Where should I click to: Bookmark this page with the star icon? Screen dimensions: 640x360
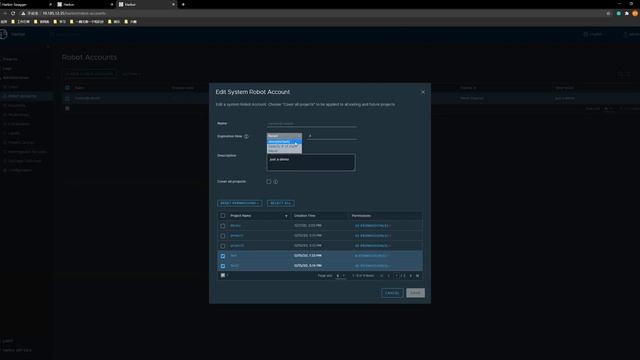(608, 13)
